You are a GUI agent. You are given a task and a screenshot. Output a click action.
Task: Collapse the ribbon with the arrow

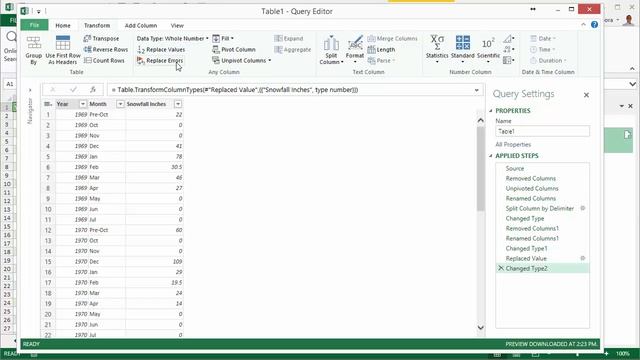click(x=583, y=24)
